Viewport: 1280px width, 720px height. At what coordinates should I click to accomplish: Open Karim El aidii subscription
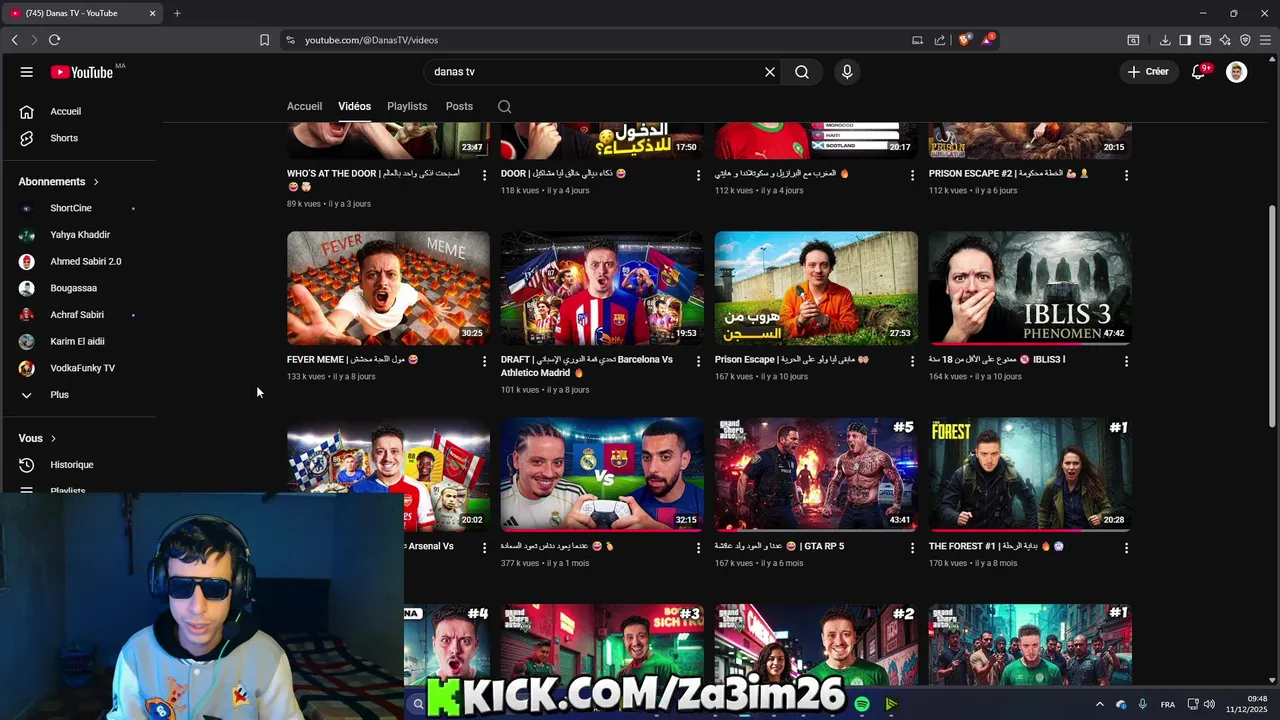(x=80, y=341)
